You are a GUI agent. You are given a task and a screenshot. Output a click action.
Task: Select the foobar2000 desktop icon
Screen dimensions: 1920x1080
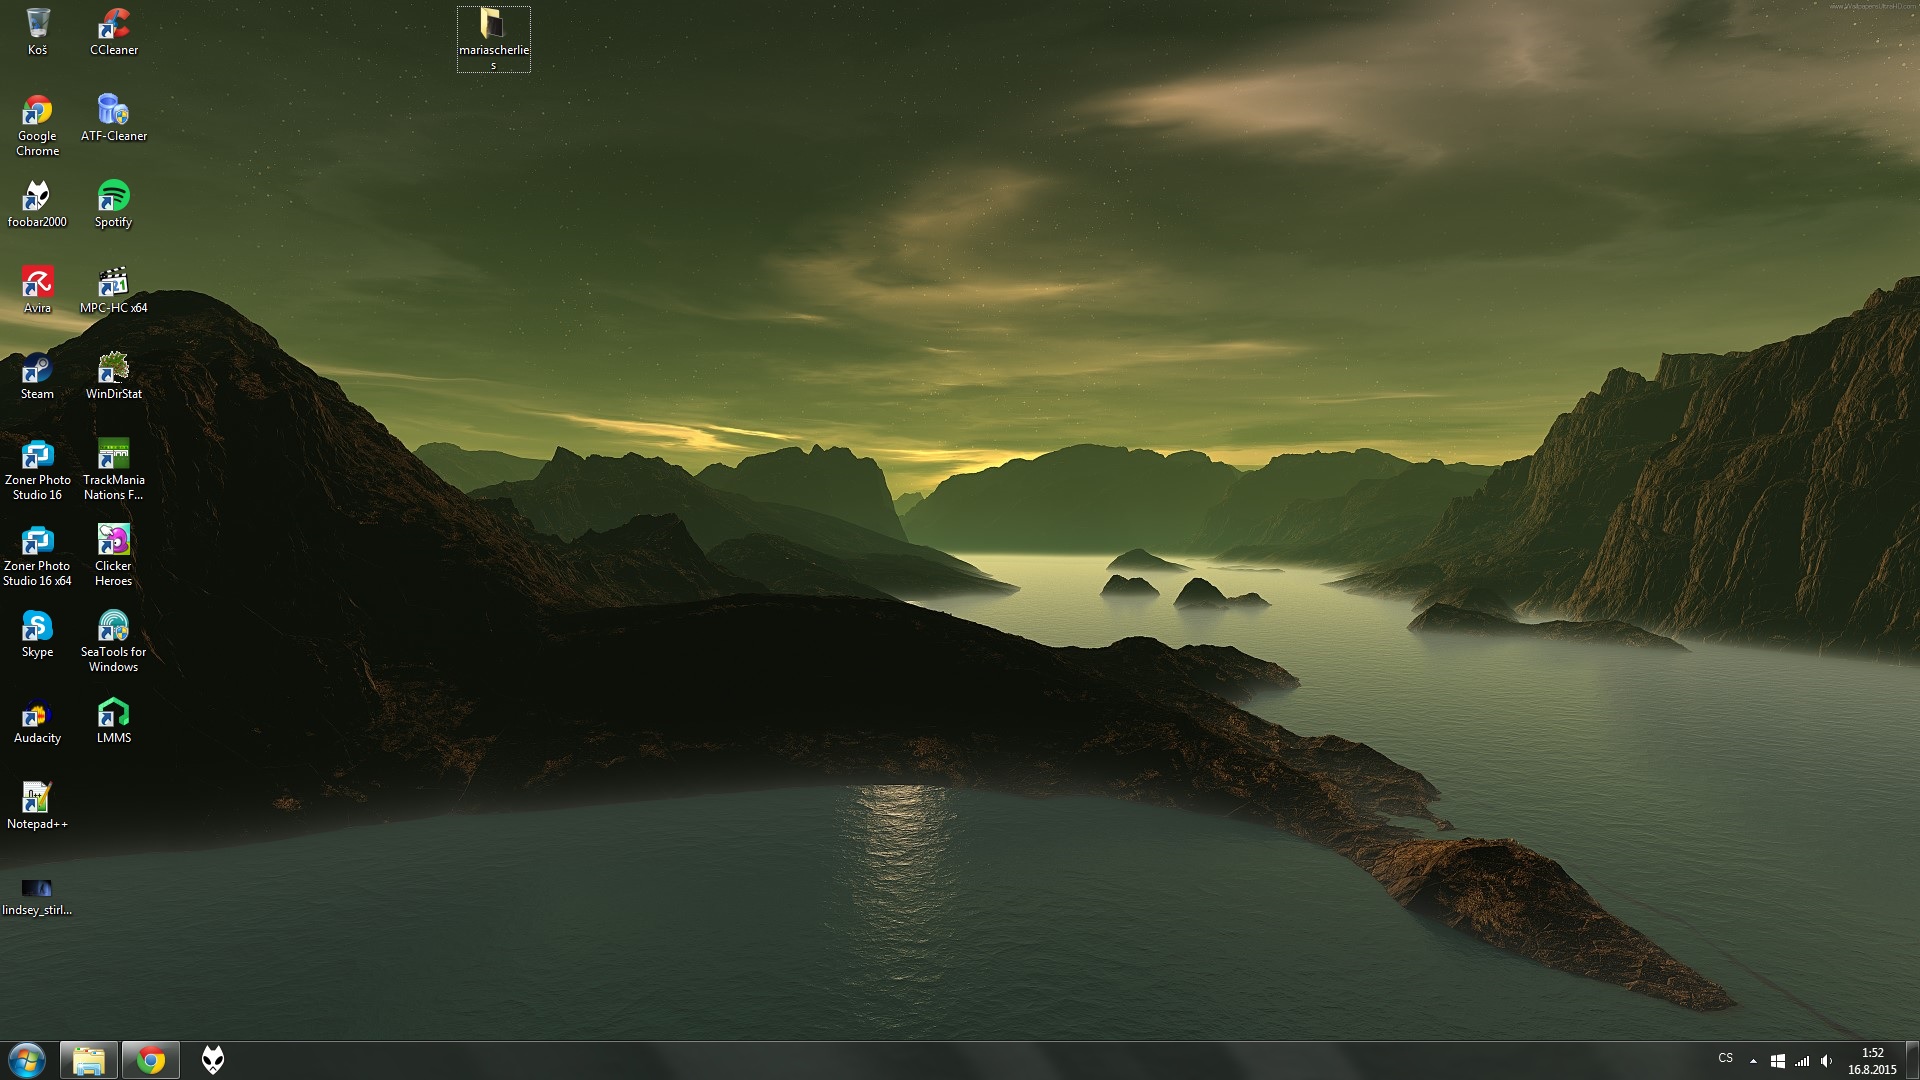[x=37, y=197]
